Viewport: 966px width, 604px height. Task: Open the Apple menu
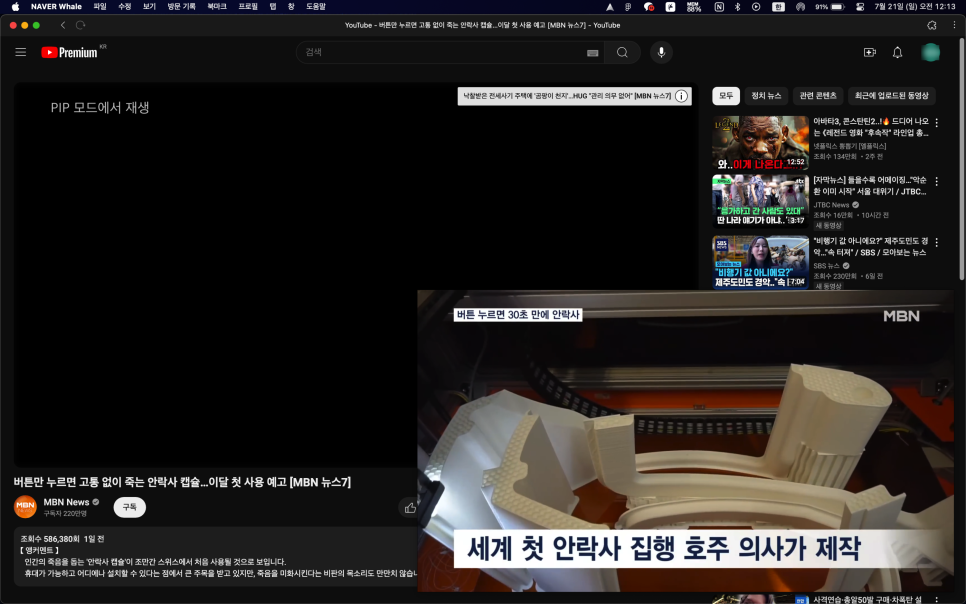click(15, 7)
